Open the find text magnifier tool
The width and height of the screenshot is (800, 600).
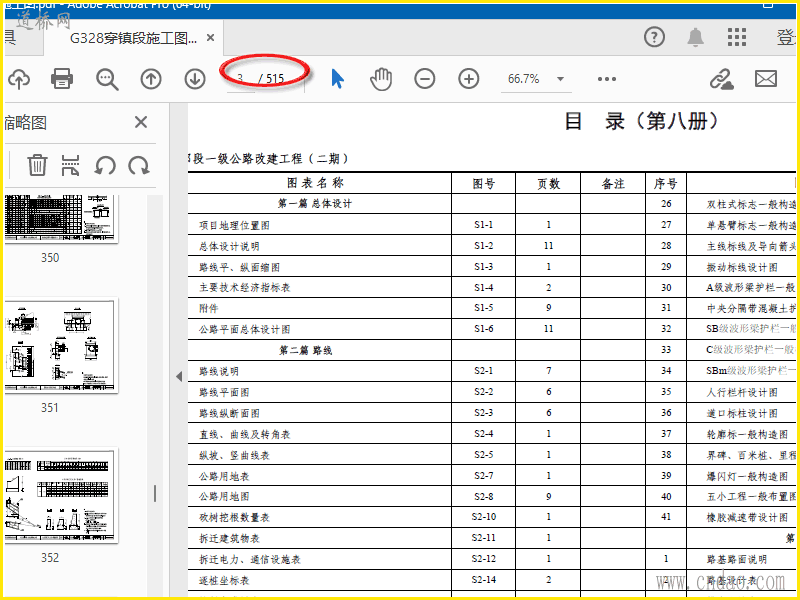click(107, 80)
